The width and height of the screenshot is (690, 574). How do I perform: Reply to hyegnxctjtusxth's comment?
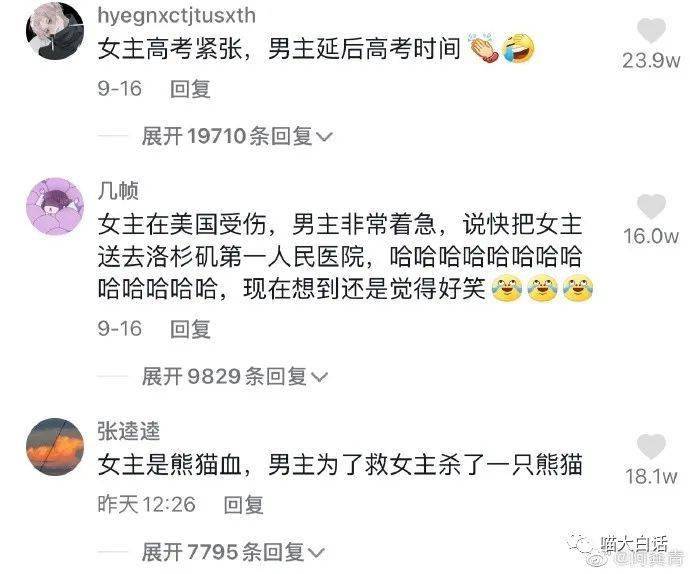point(190,89)
